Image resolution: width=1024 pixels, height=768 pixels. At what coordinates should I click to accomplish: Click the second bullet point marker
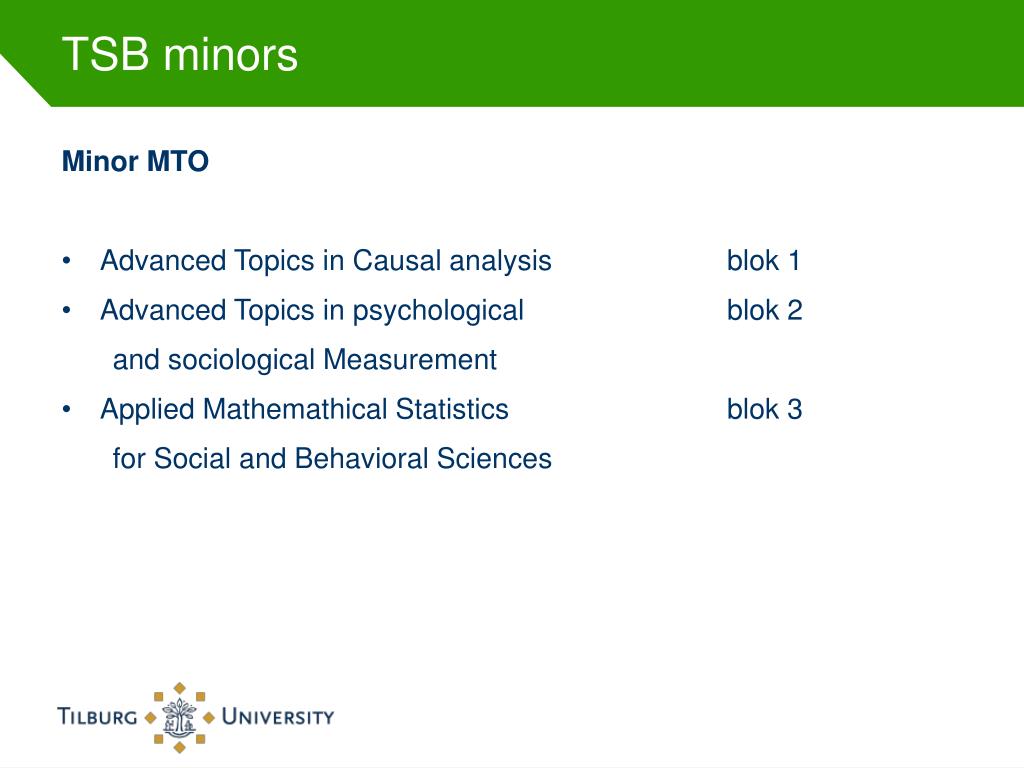click(67, 311)
